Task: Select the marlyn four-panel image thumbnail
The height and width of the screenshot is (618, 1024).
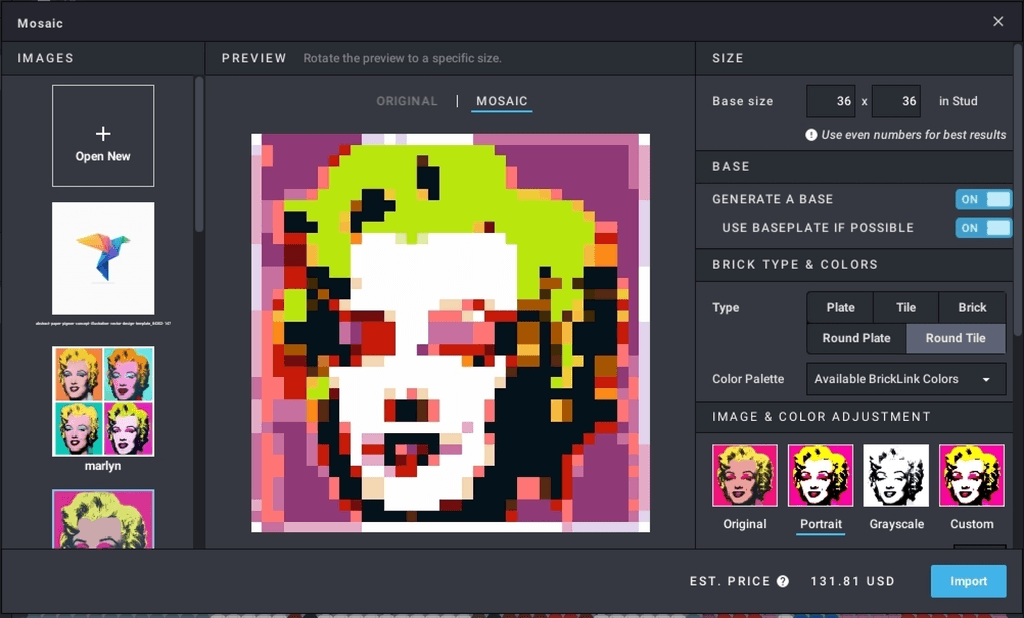Action: pos(103,401)
